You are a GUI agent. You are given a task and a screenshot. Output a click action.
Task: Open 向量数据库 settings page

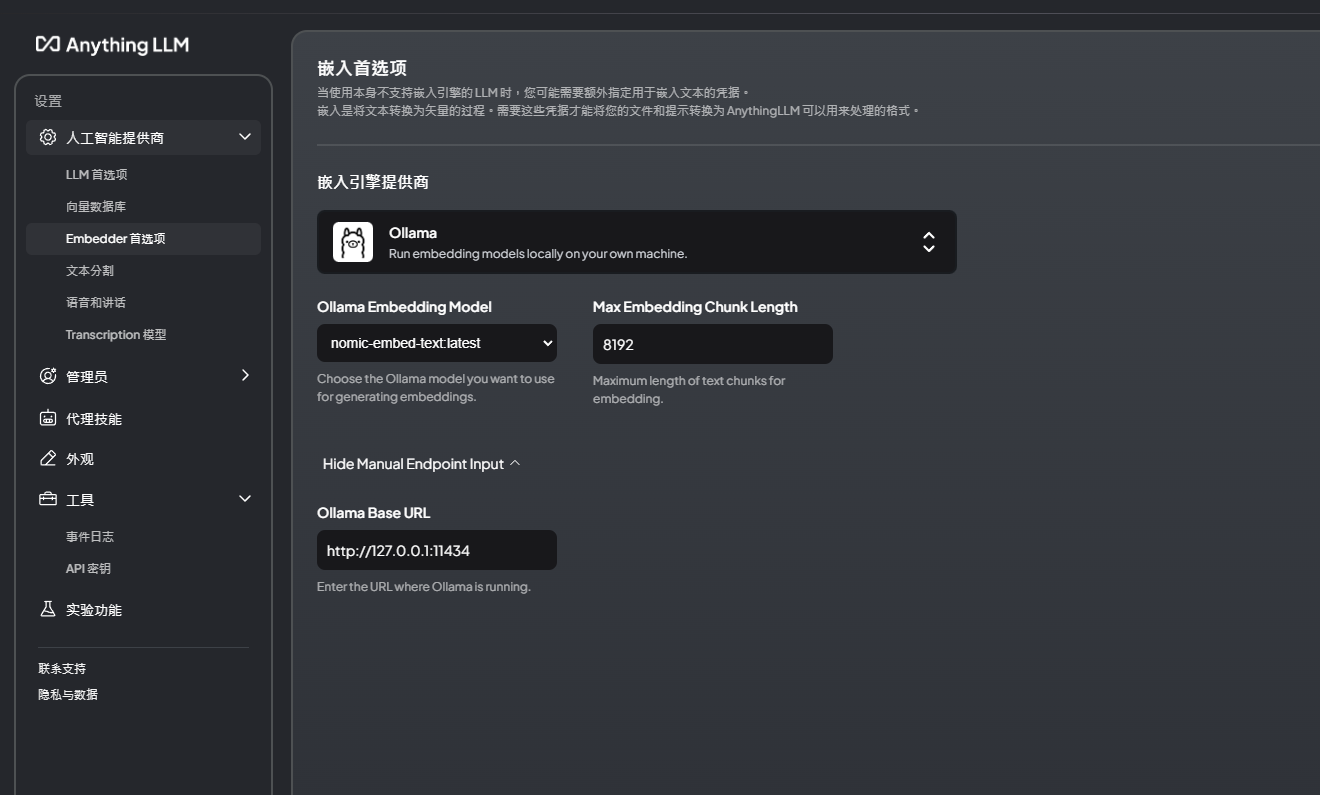[x=96, y=207]
